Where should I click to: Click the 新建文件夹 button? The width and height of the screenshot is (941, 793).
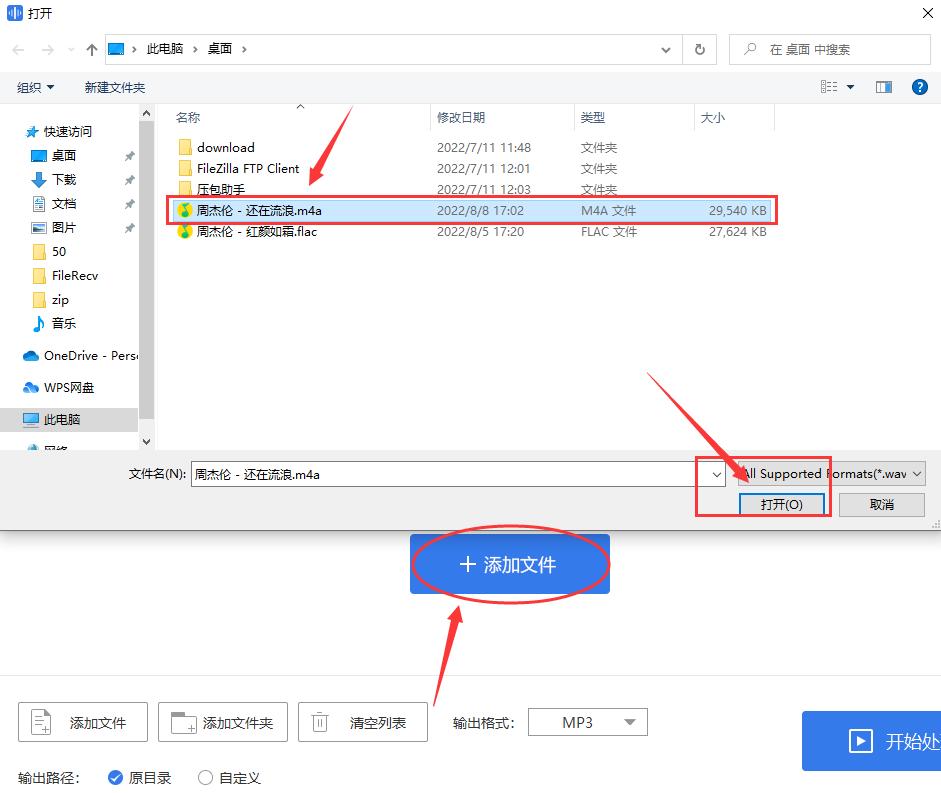point(114,87)
